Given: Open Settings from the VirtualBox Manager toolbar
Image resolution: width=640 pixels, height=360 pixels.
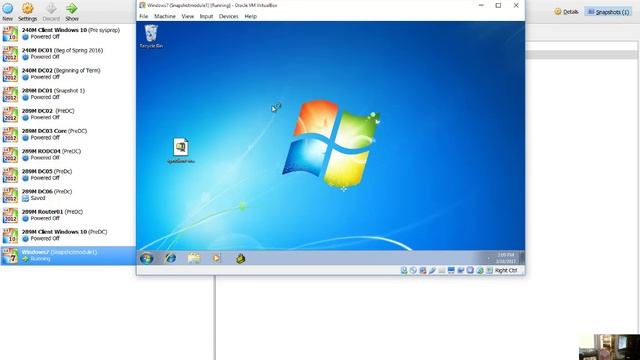Looking at the screenshot, I should pyautogui.click(x=27, y=11).
